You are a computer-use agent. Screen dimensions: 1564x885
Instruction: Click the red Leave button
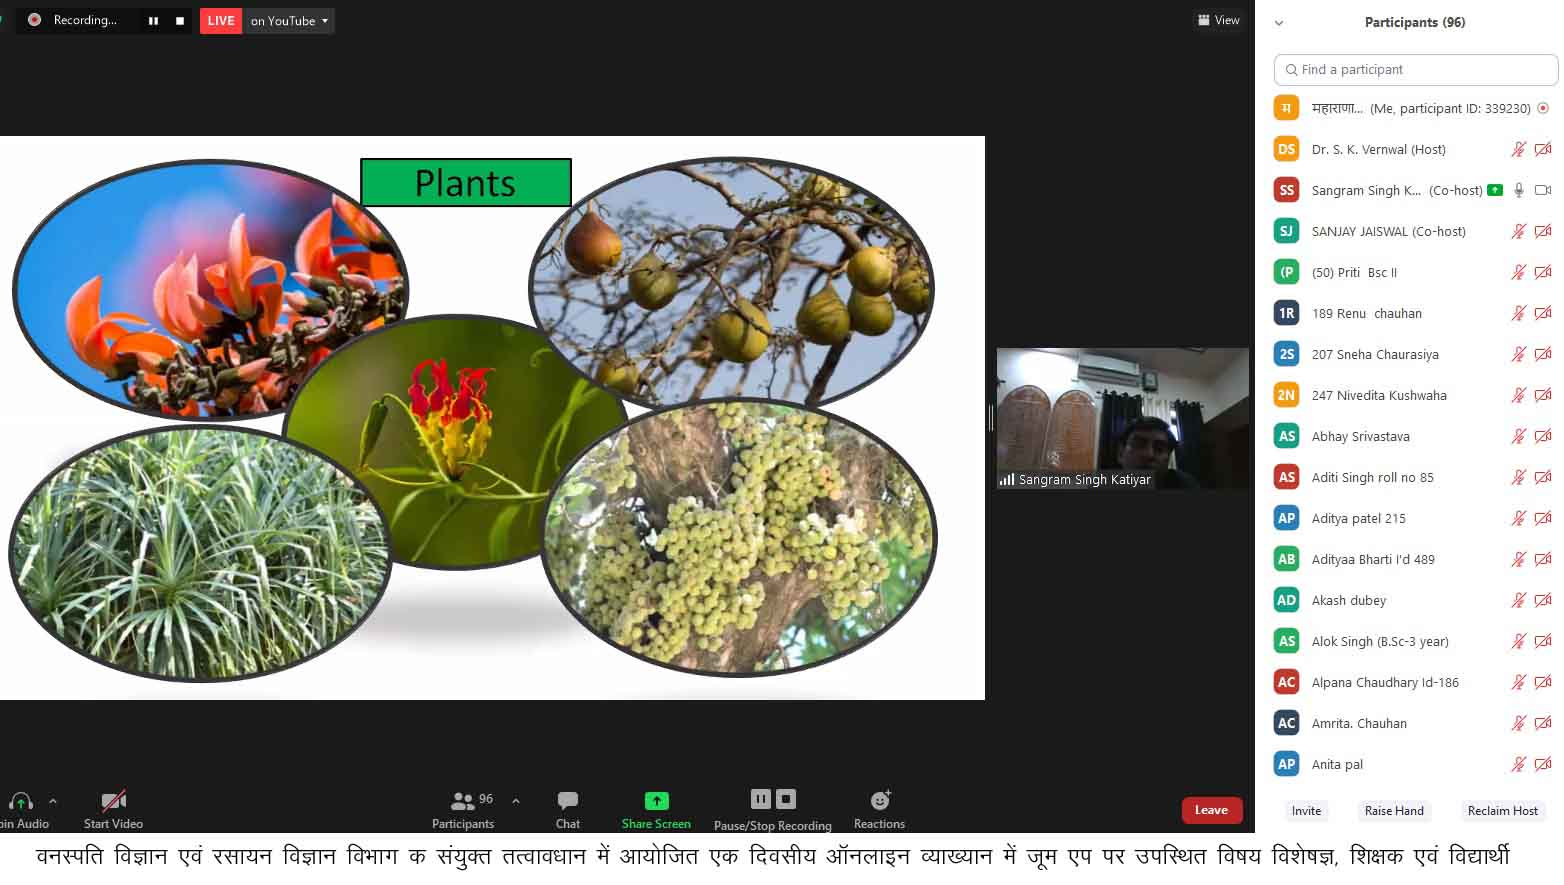click(1211, 810)
